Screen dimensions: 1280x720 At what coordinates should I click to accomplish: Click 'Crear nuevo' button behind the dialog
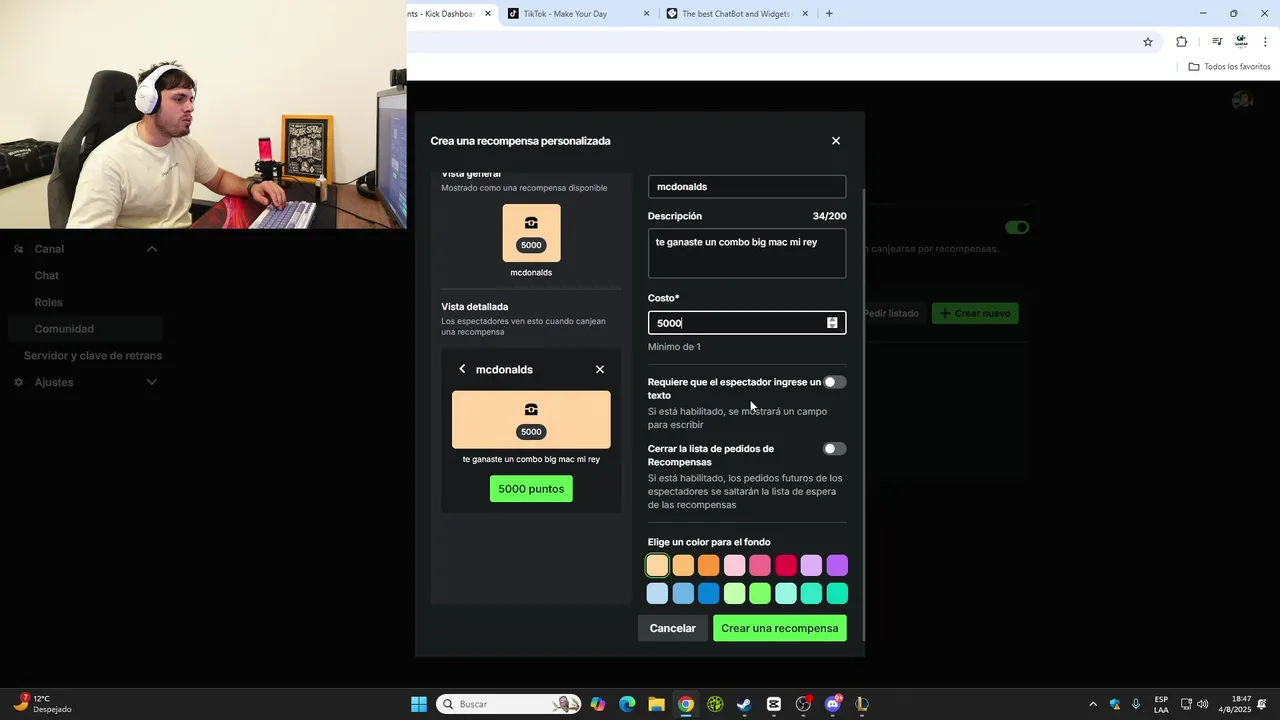pyautogui.click(x=975, y=313)
